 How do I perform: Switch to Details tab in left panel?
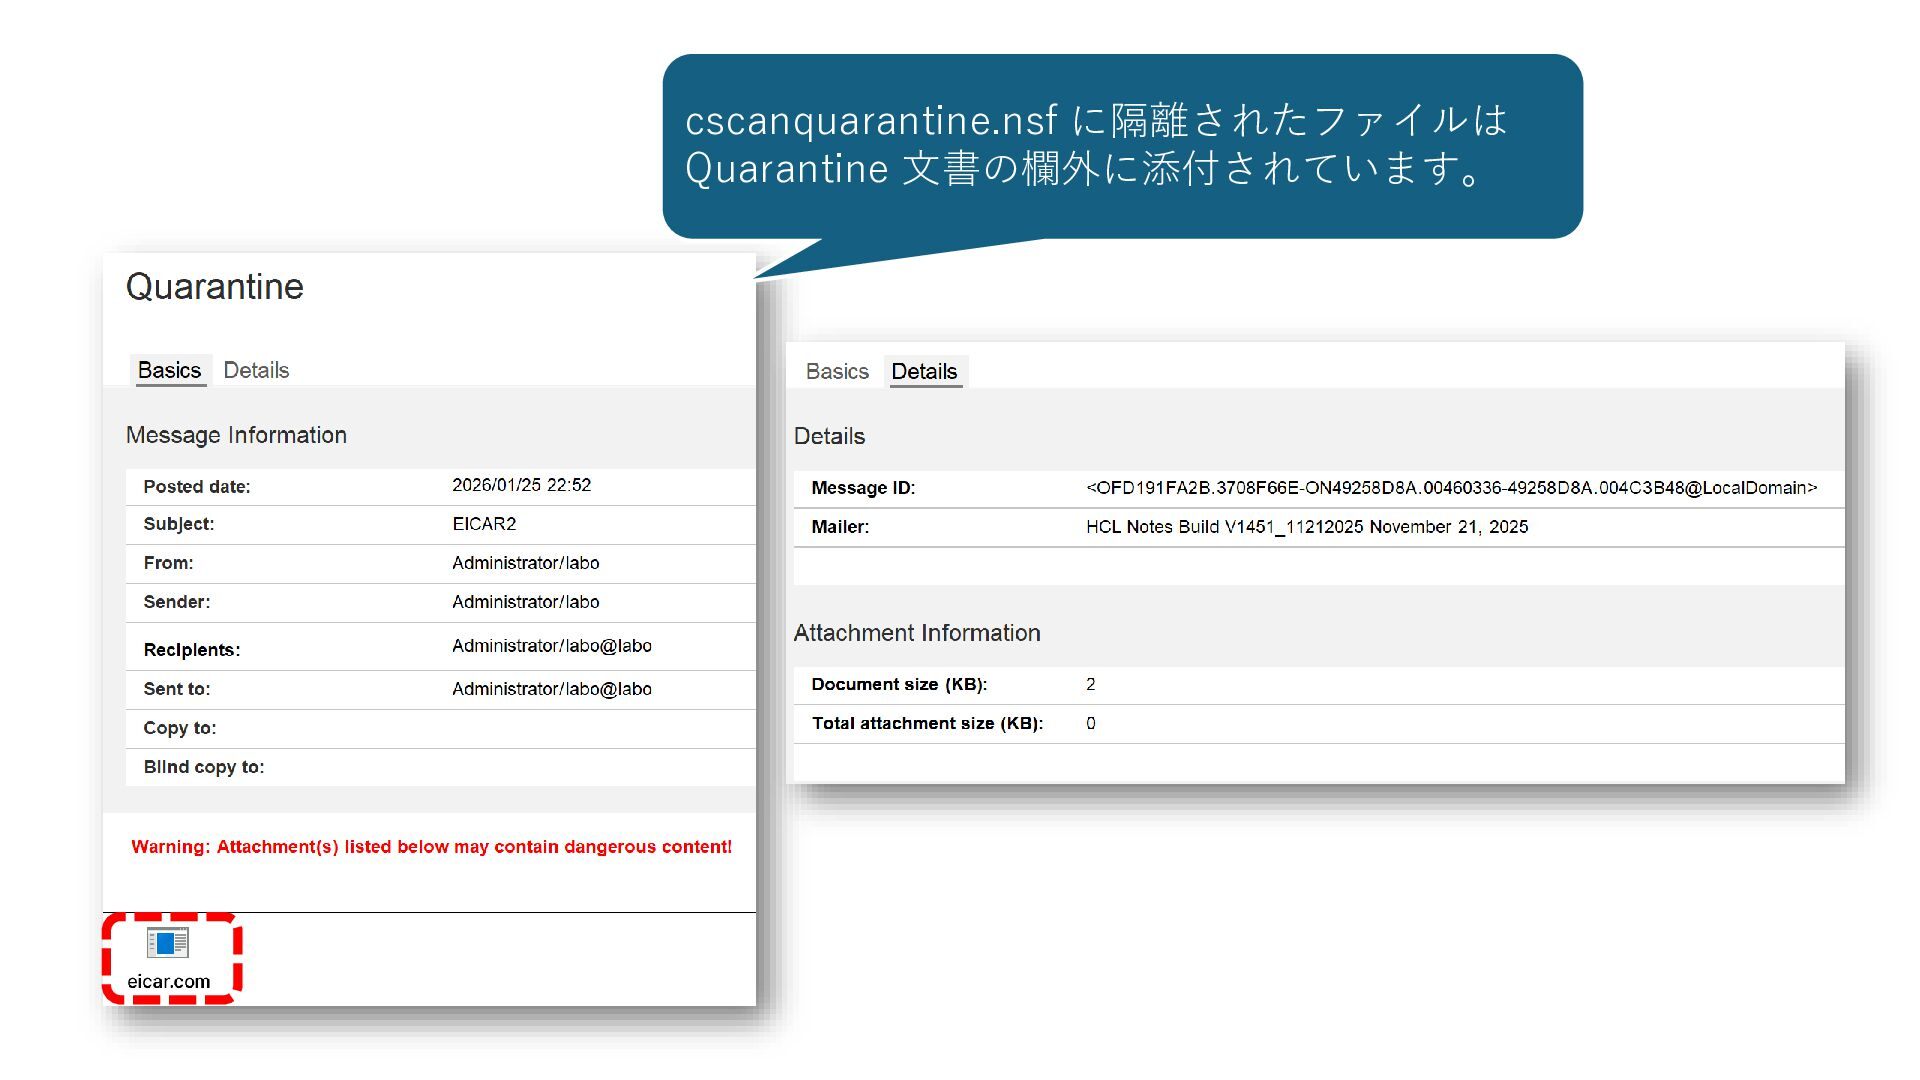[256, 370]
